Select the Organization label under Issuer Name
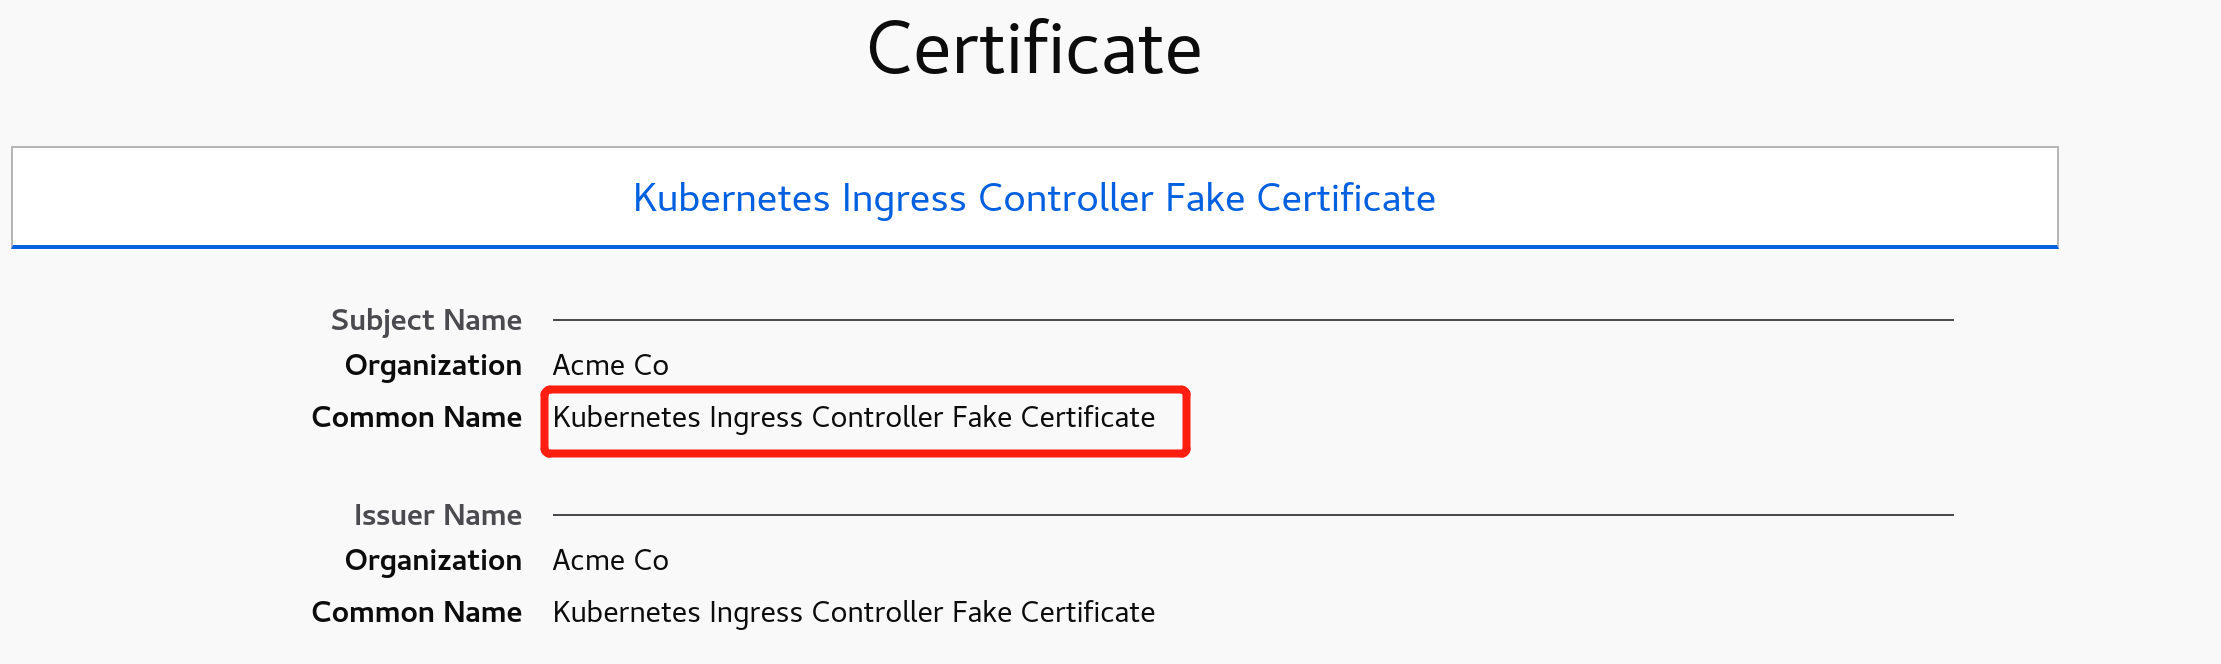2221x664 pixels. point(433,560)
